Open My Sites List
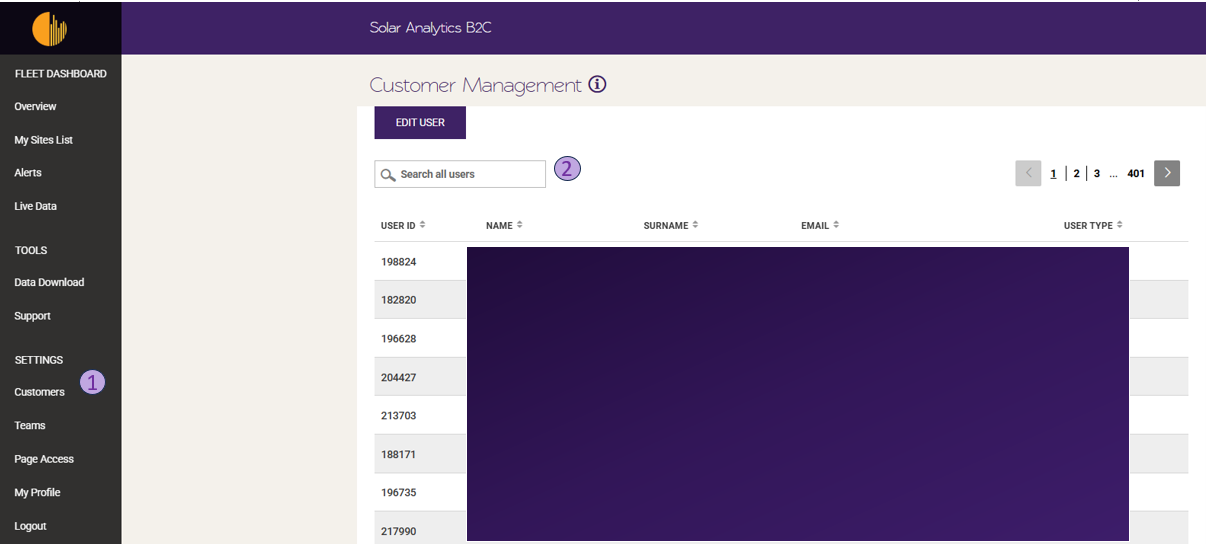1206x544 pixels. click(x=43, y=140)
